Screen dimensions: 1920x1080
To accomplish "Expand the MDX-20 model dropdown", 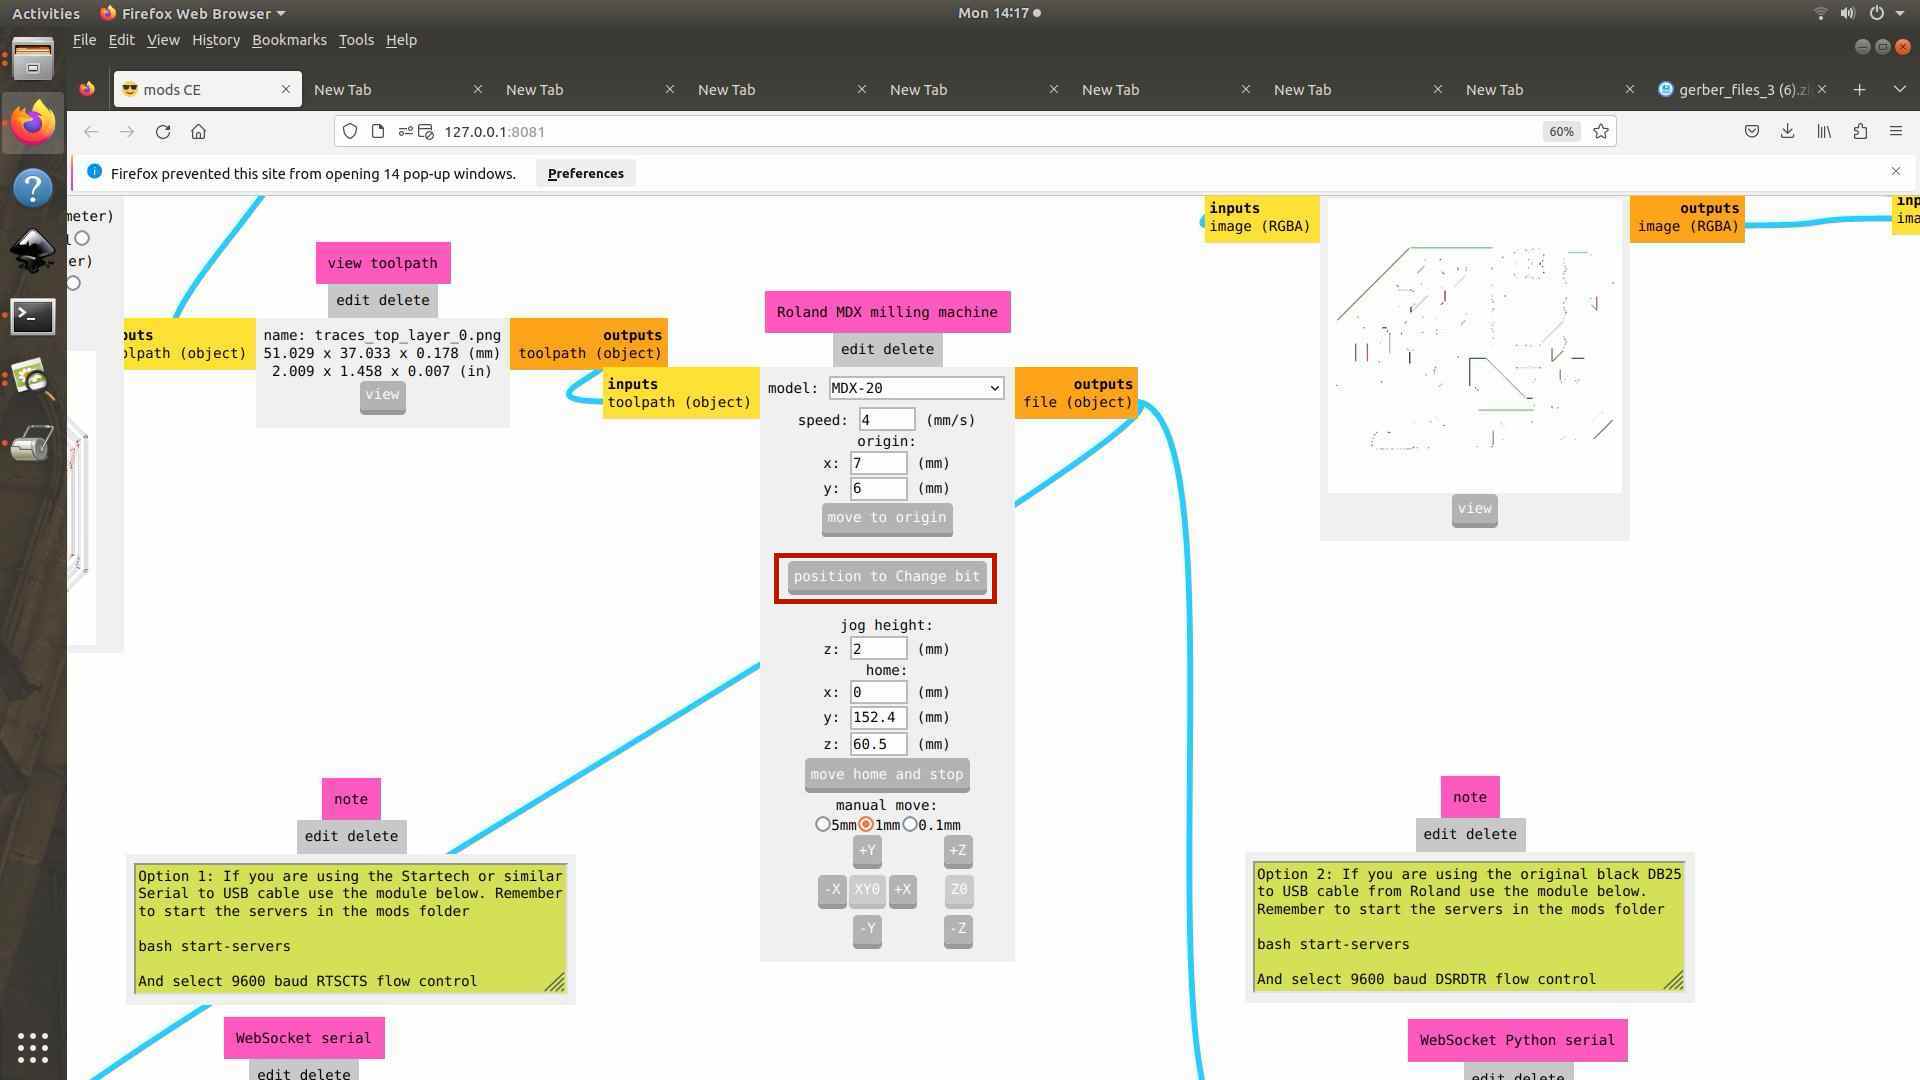I will click(916, 388).
